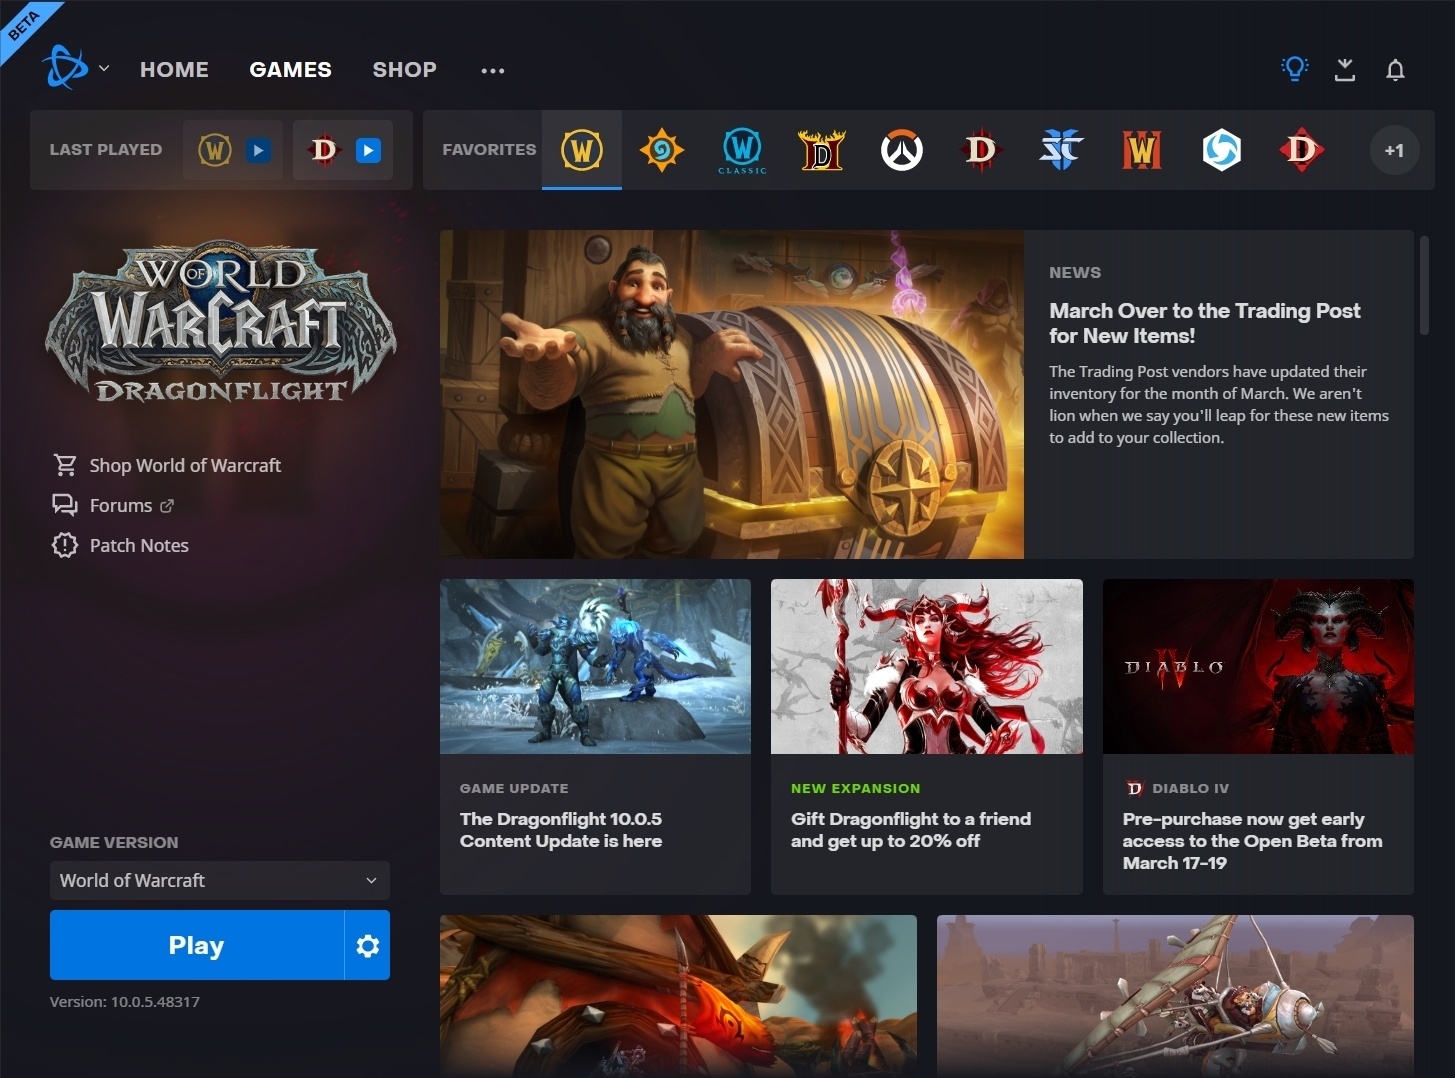Read March Over to the Trading Post headline

1204,323
